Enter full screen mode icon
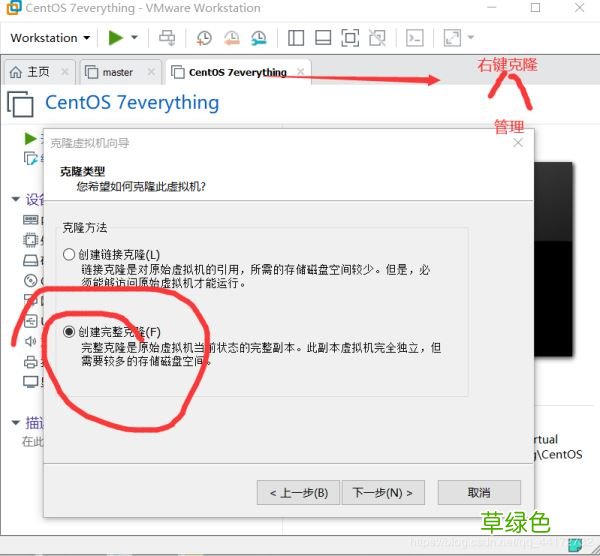 [x=350, y=38]
